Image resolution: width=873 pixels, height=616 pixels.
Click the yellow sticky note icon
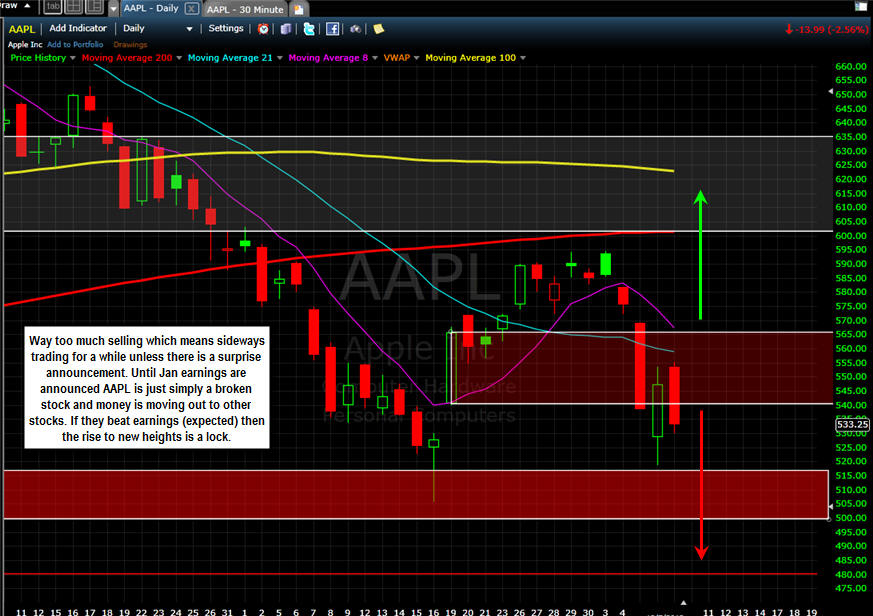(379, 29)
